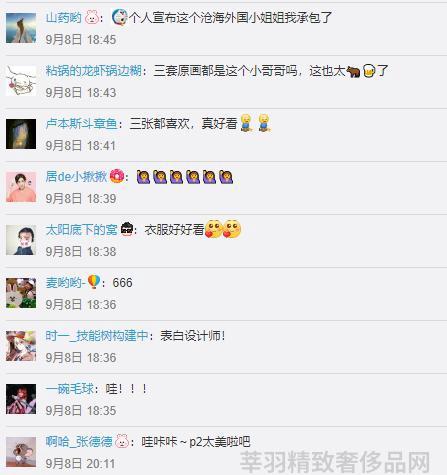Open 一碗毛球 username link
The width and height of the screenshot is (447, 475).
[x=70, y=389]
